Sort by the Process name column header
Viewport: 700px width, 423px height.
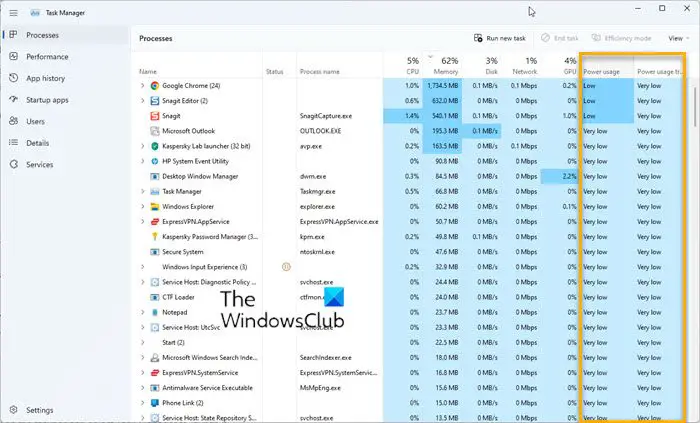coord(339,65)
